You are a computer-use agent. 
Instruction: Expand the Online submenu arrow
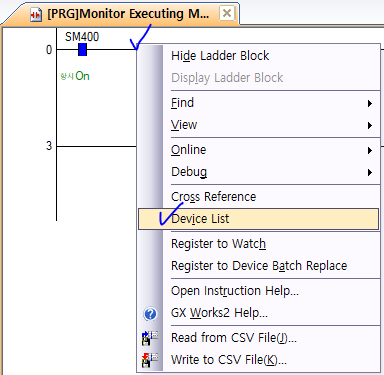point(370,150)
